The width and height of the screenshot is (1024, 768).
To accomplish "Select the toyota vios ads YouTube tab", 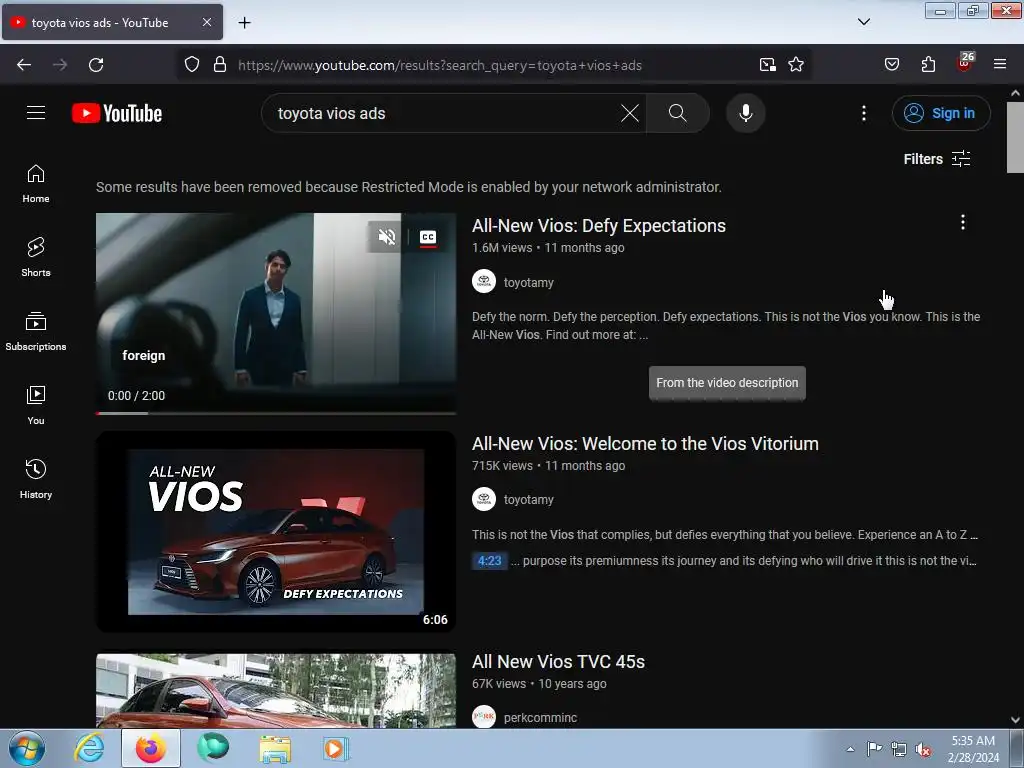I will coord(112,22).
